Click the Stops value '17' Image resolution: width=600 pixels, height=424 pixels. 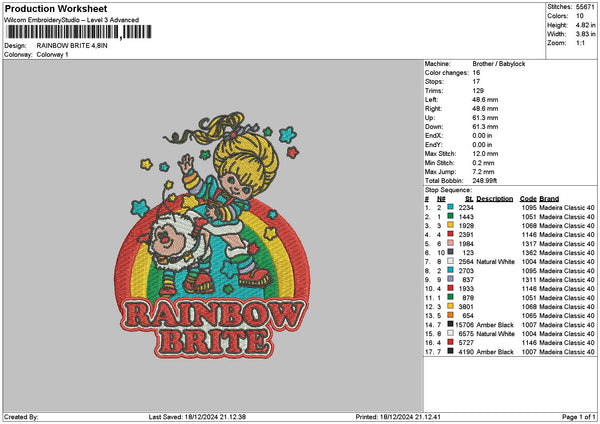point(476,82)
